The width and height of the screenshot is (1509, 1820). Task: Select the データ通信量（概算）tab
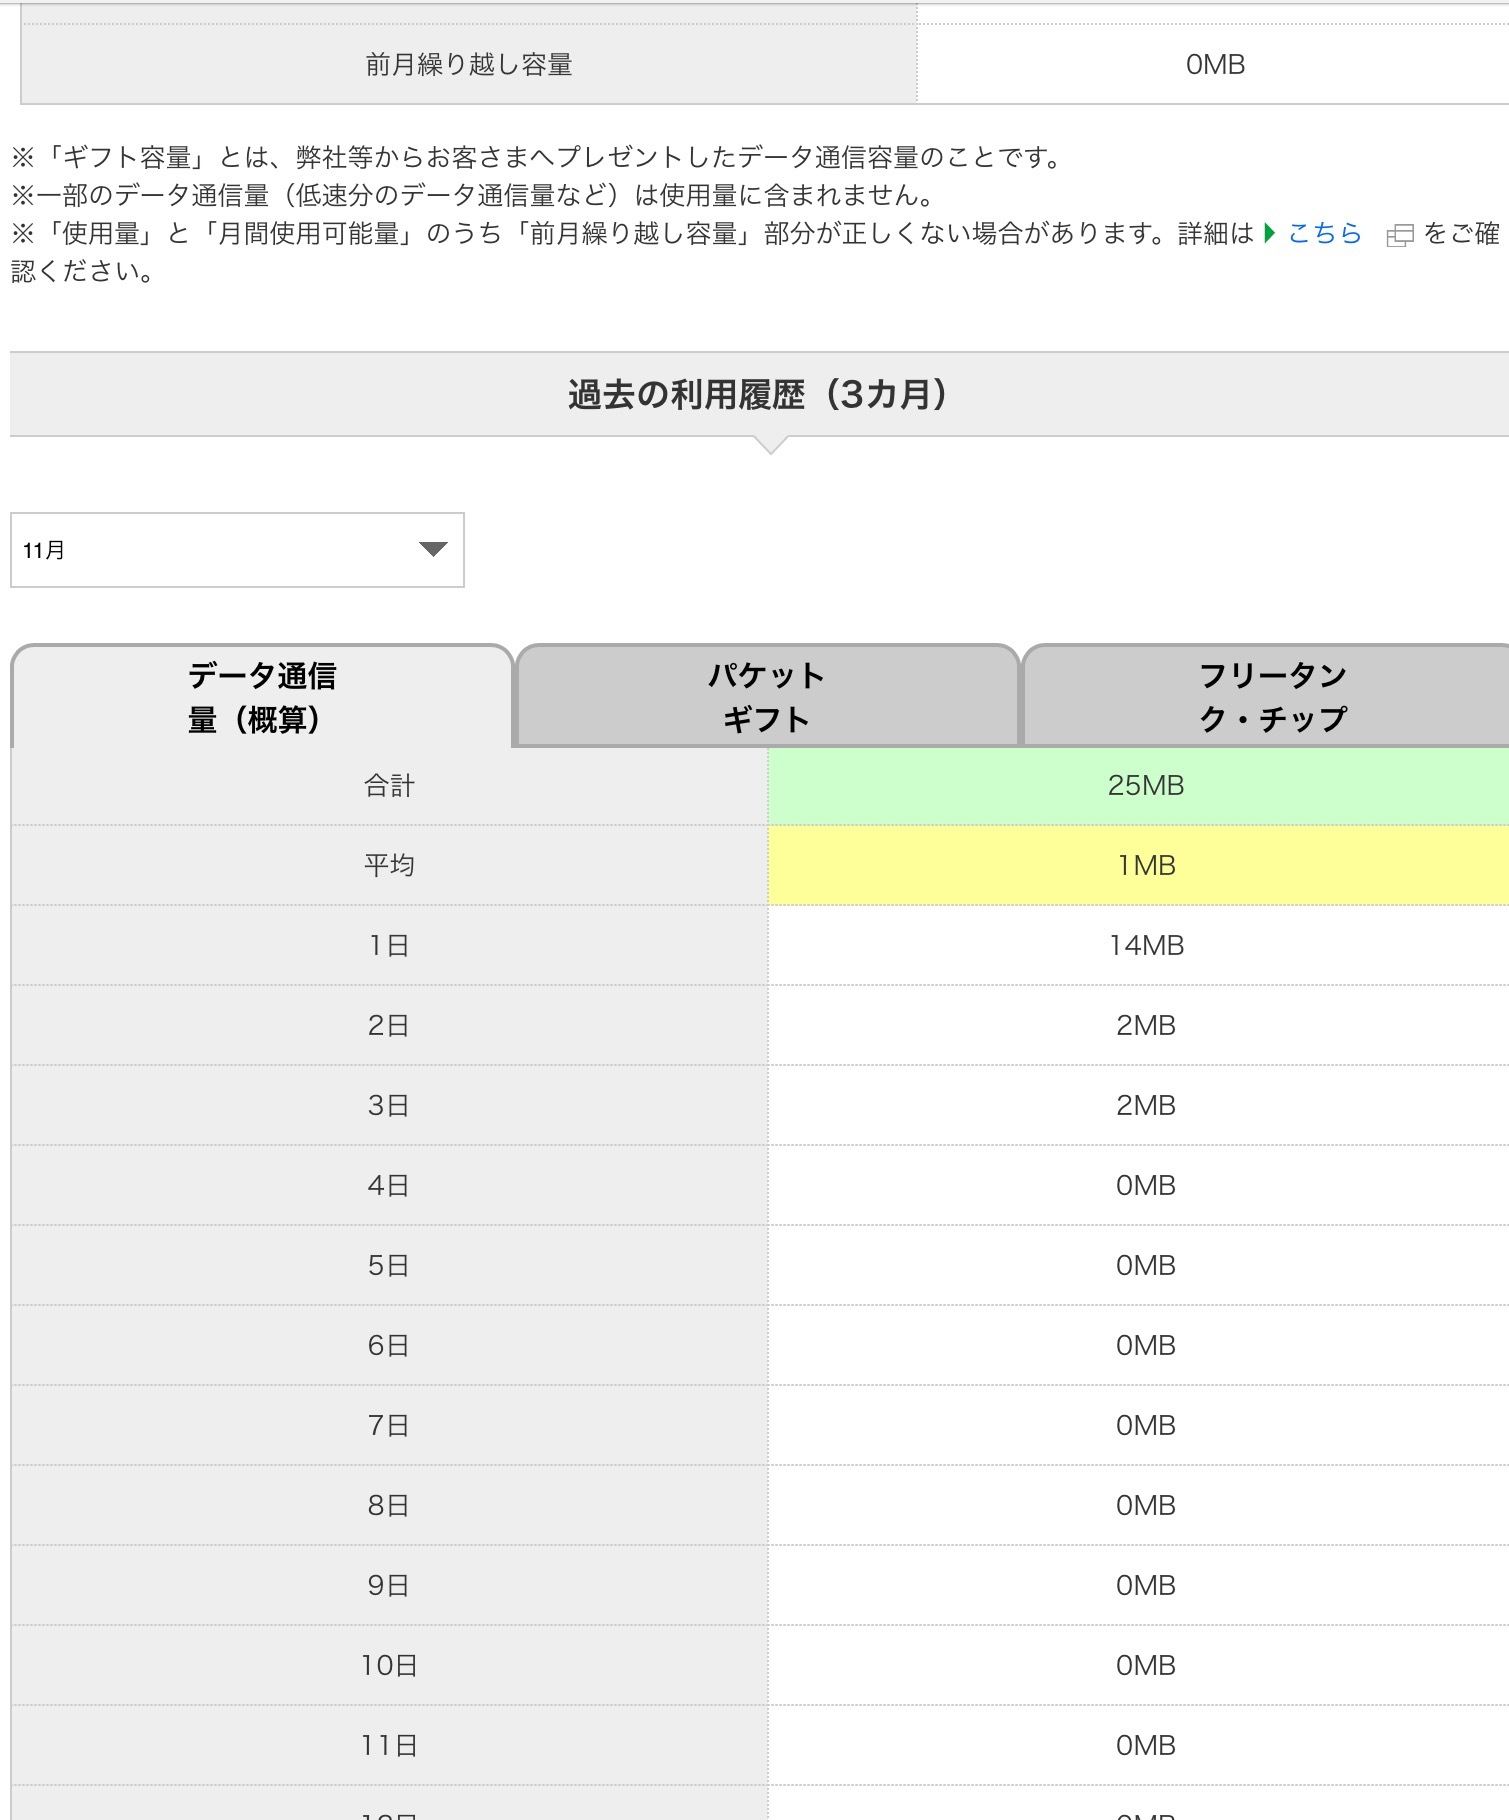click(x=262, y=697)
